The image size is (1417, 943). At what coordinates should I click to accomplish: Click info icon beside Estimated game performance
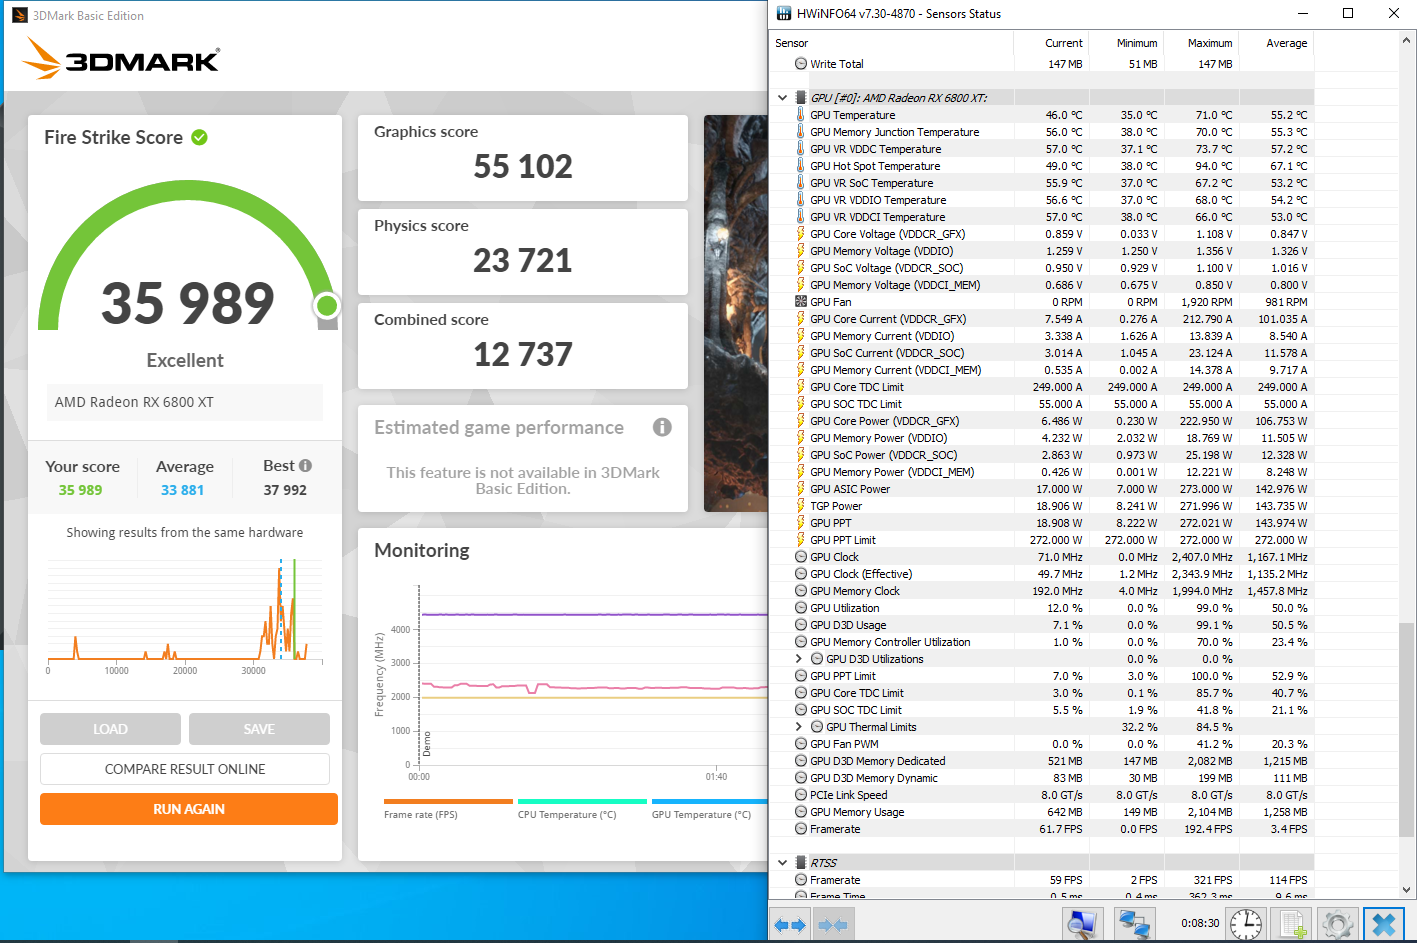[662, 427]
